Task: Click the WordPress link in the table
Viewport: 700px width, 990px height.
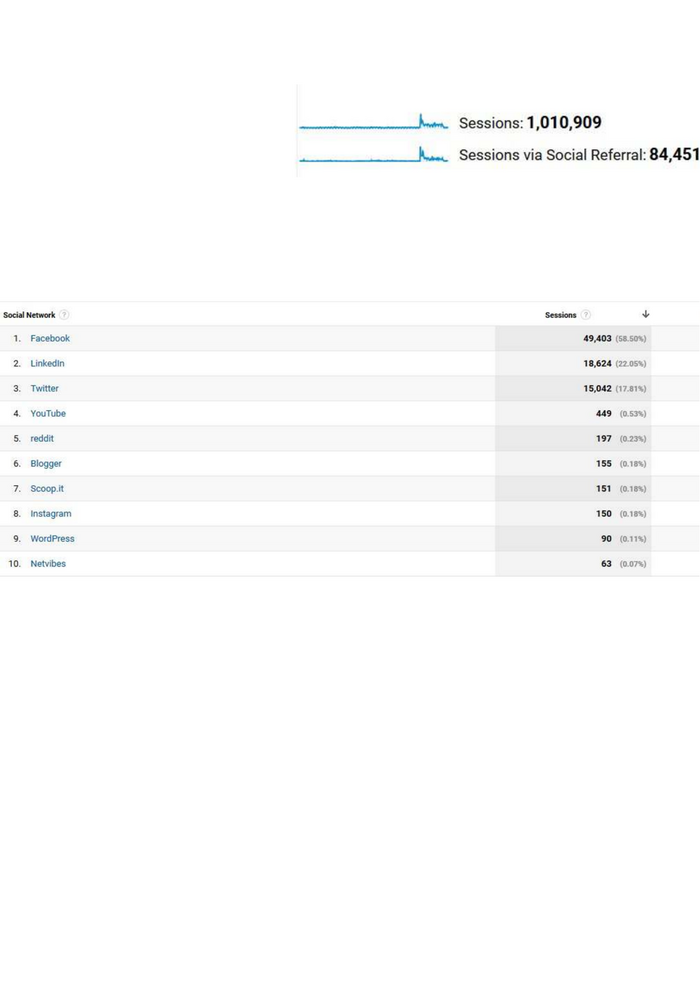Action: click(52, 539)
